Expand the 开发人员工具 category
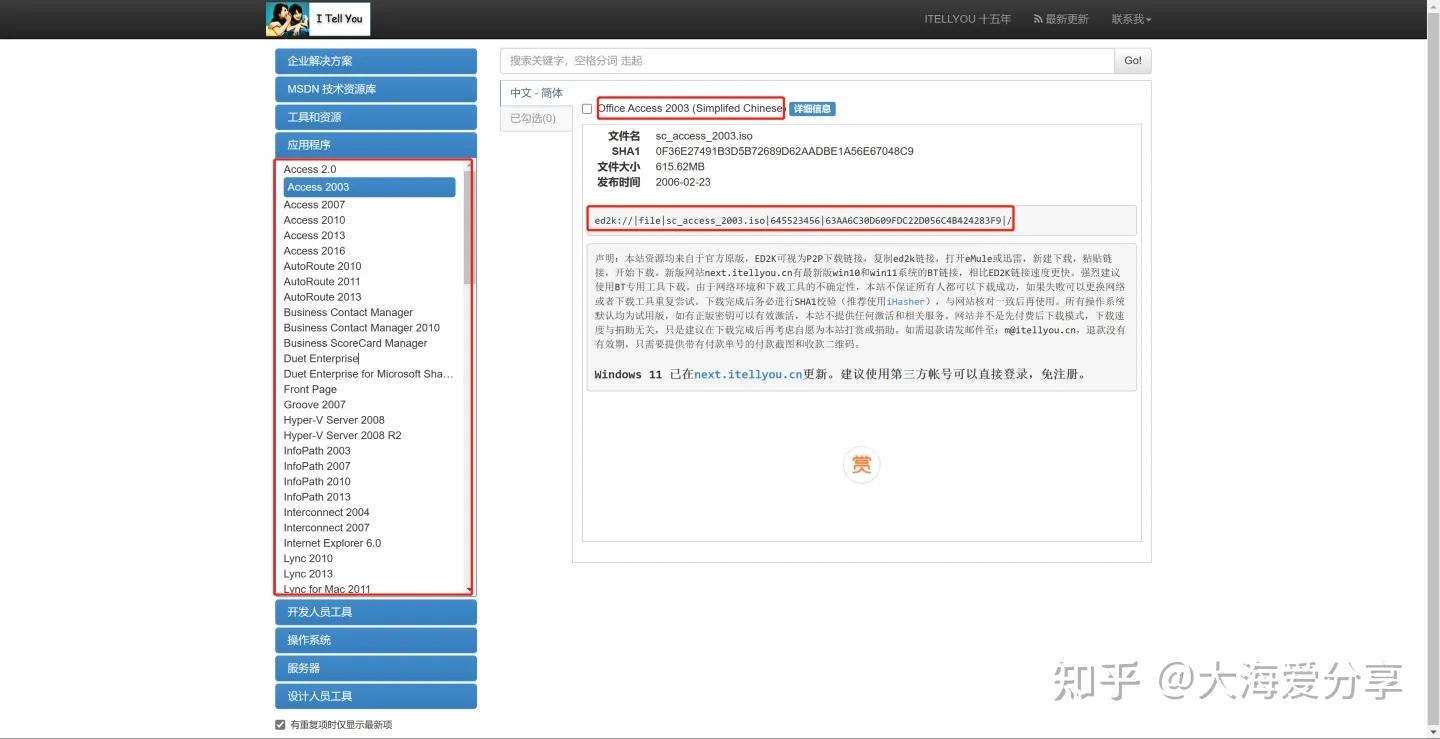This screenshot has height=739, width=1440. [x=375, y=611]
